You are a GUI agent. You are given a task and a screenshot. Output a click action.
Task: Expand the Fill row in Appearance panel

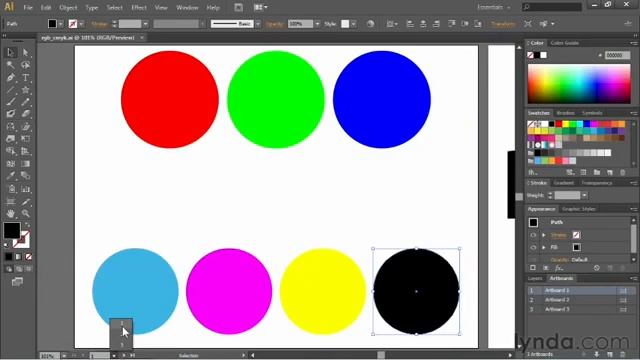[x=544, y=247]
